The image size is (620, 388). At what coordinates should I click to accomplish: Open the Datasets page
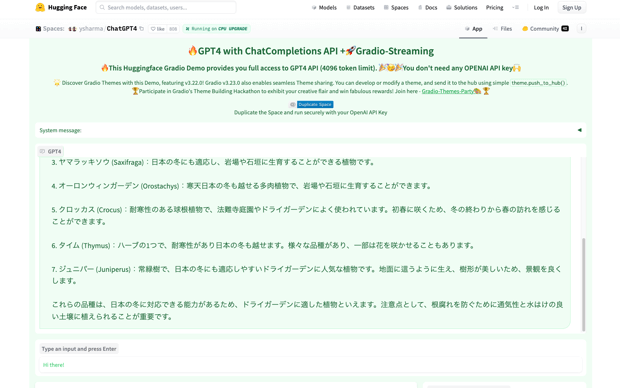coord(360,8)
